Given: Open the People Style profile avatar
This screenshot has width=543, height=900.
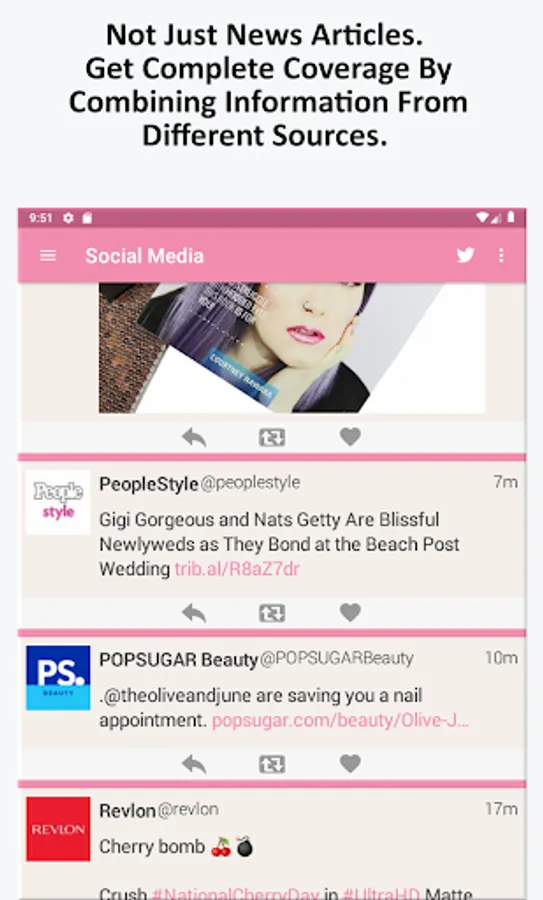Looking at the screenshot, I should [x=58, y=502].
